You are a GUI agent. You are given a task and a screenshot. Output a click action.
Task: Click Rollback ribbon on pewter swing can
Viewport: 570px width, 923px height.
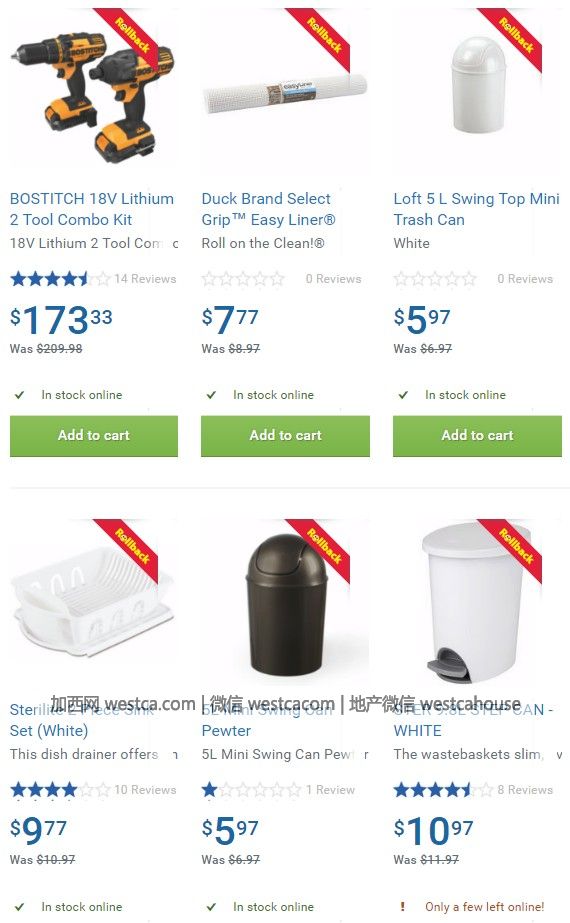pyautogui.click(x=324, y=547)
